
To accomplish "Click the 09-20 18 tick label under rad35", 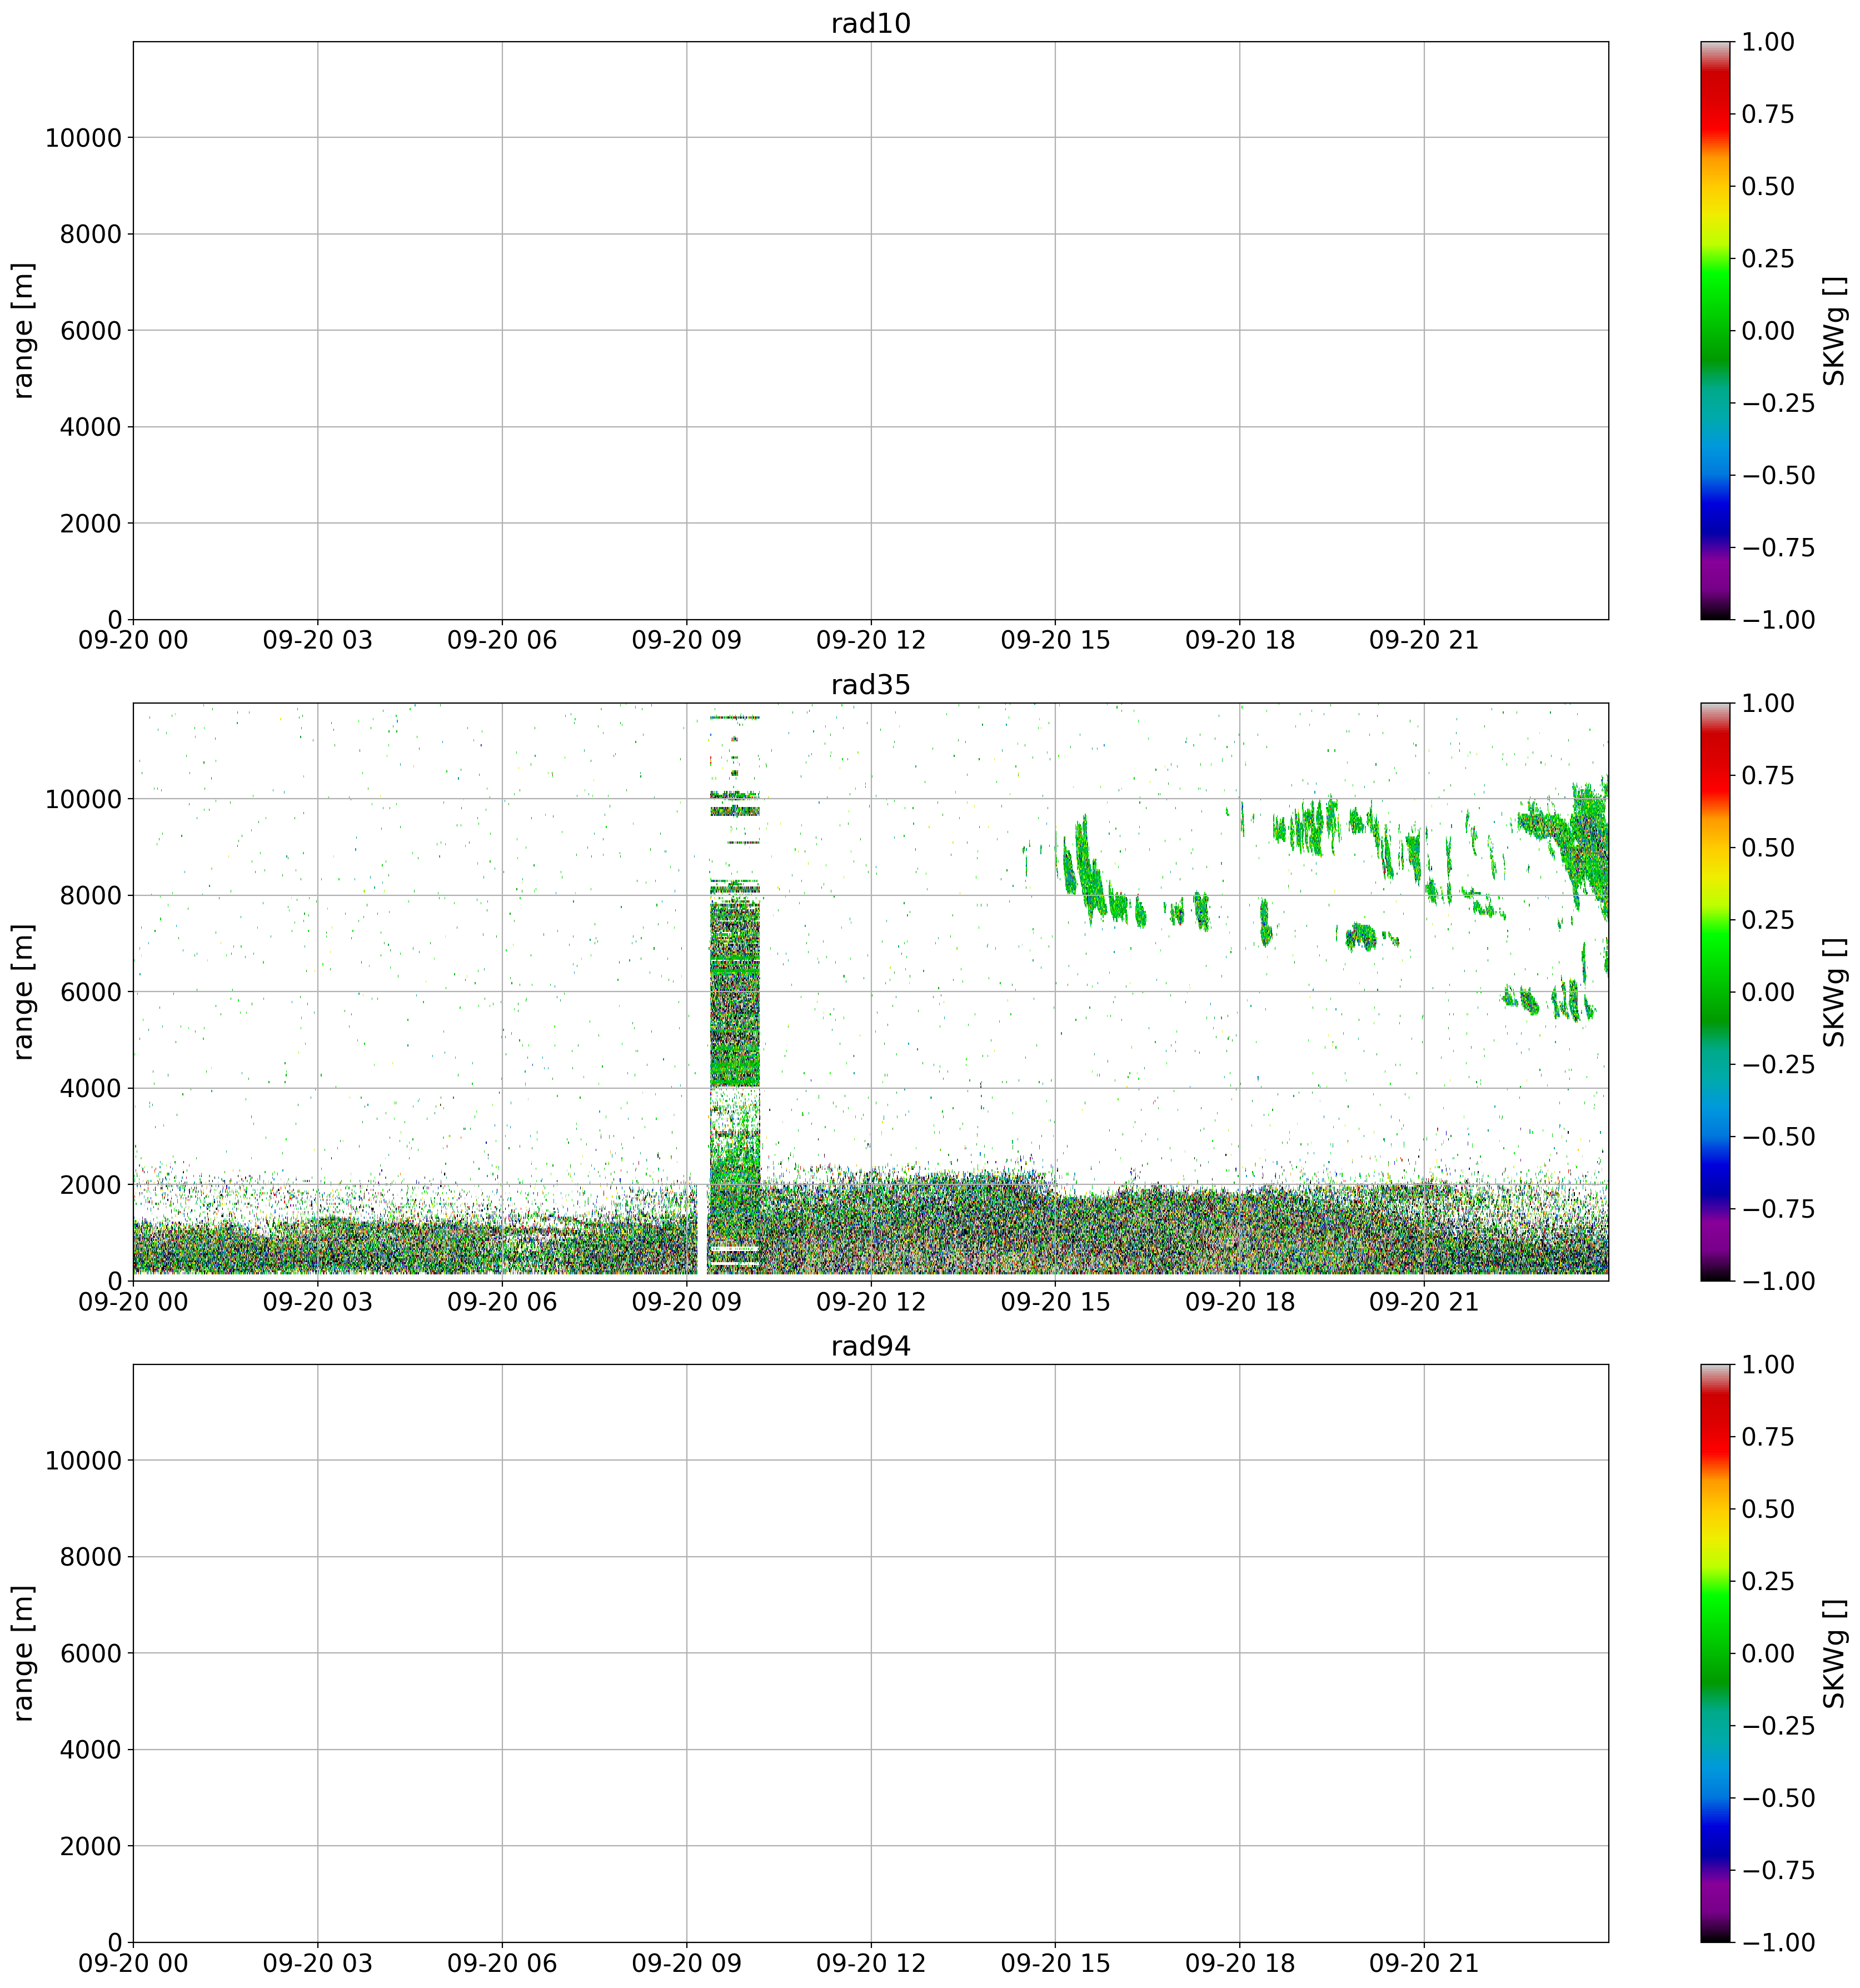I will [x=1239, y=1302].
